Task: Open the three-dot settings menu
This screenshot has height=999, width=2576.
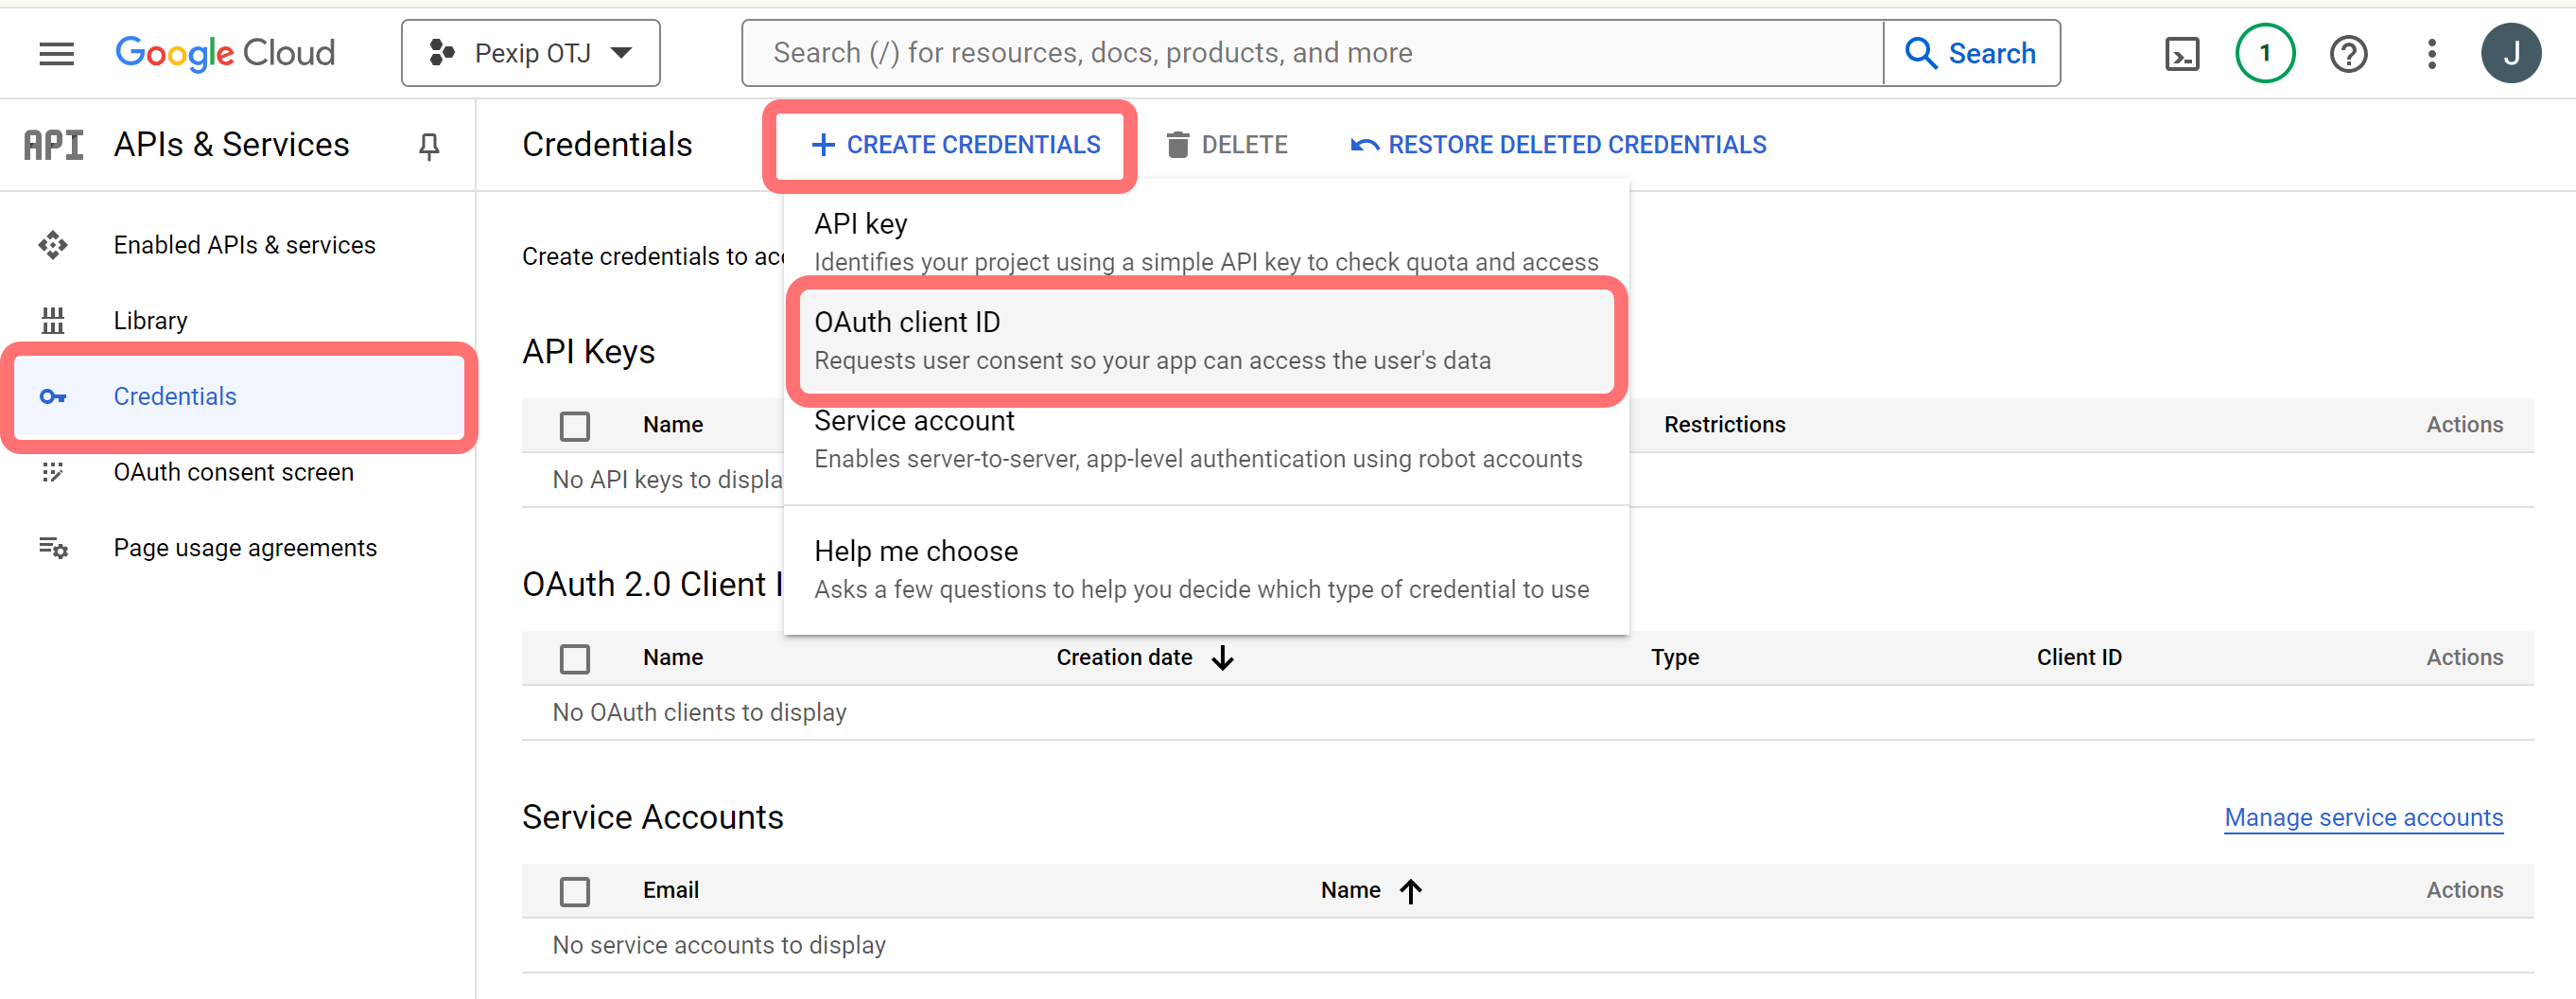Action: click(2431, 53)
